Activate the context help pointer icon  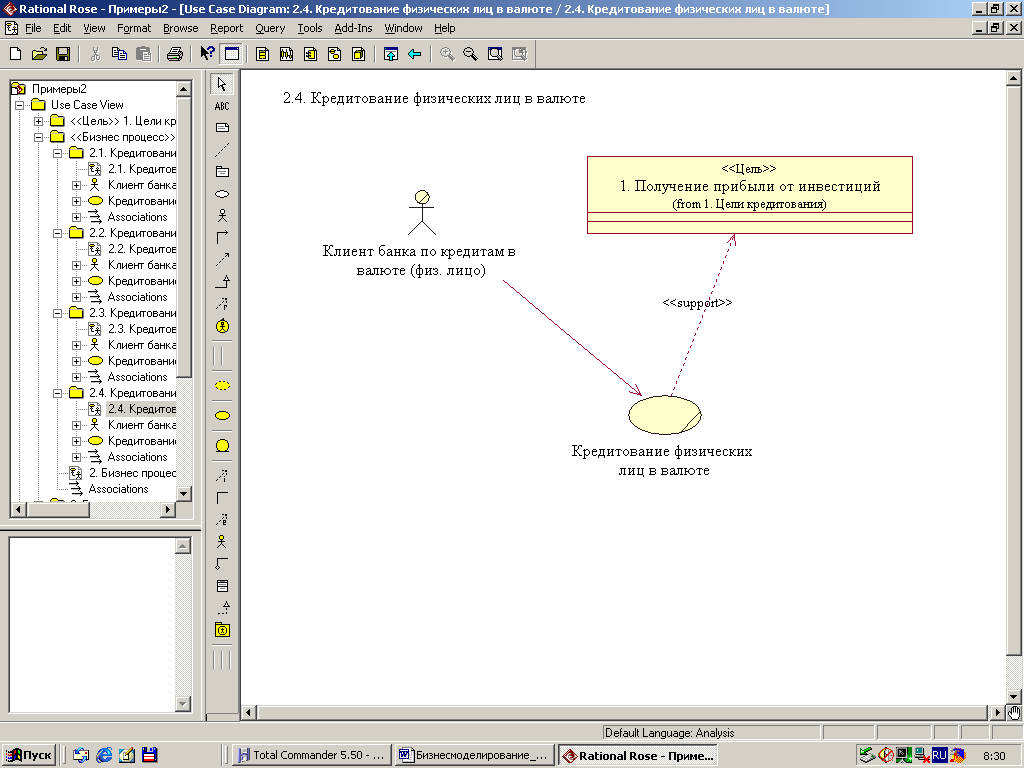207,54
